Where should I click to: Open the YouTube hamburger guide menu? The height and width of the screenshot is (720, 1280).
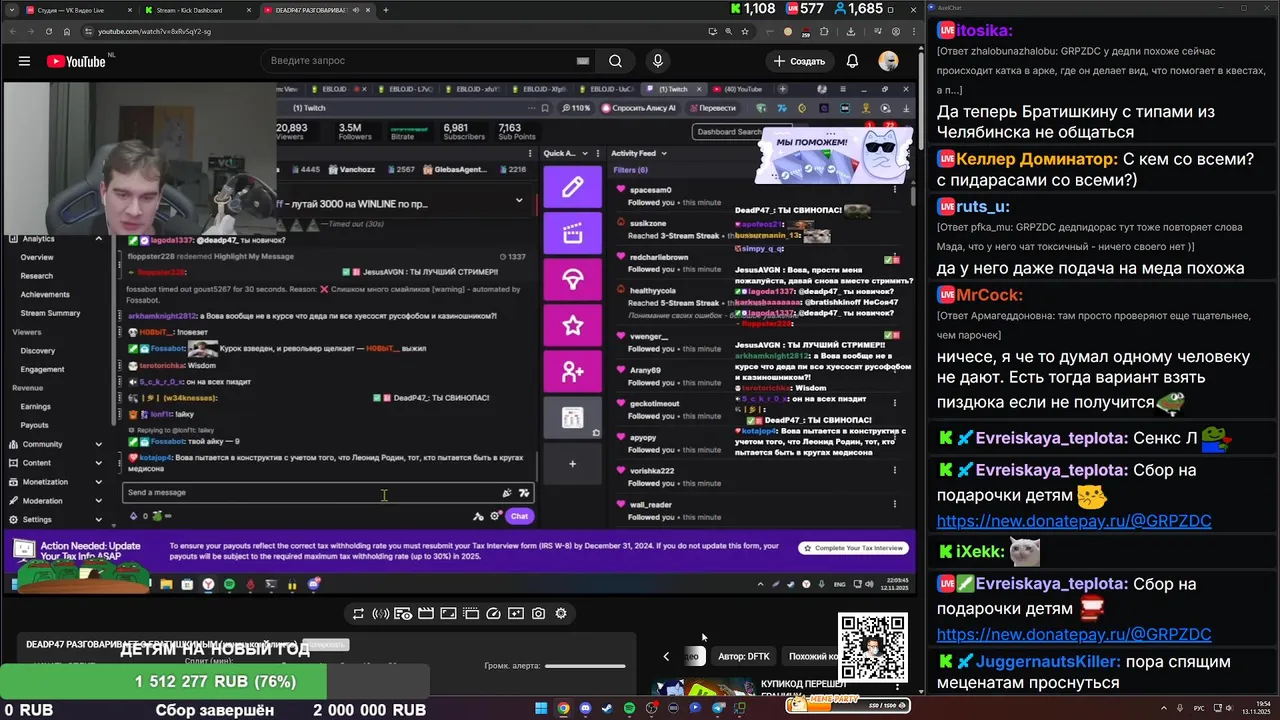tap(24, 61)
